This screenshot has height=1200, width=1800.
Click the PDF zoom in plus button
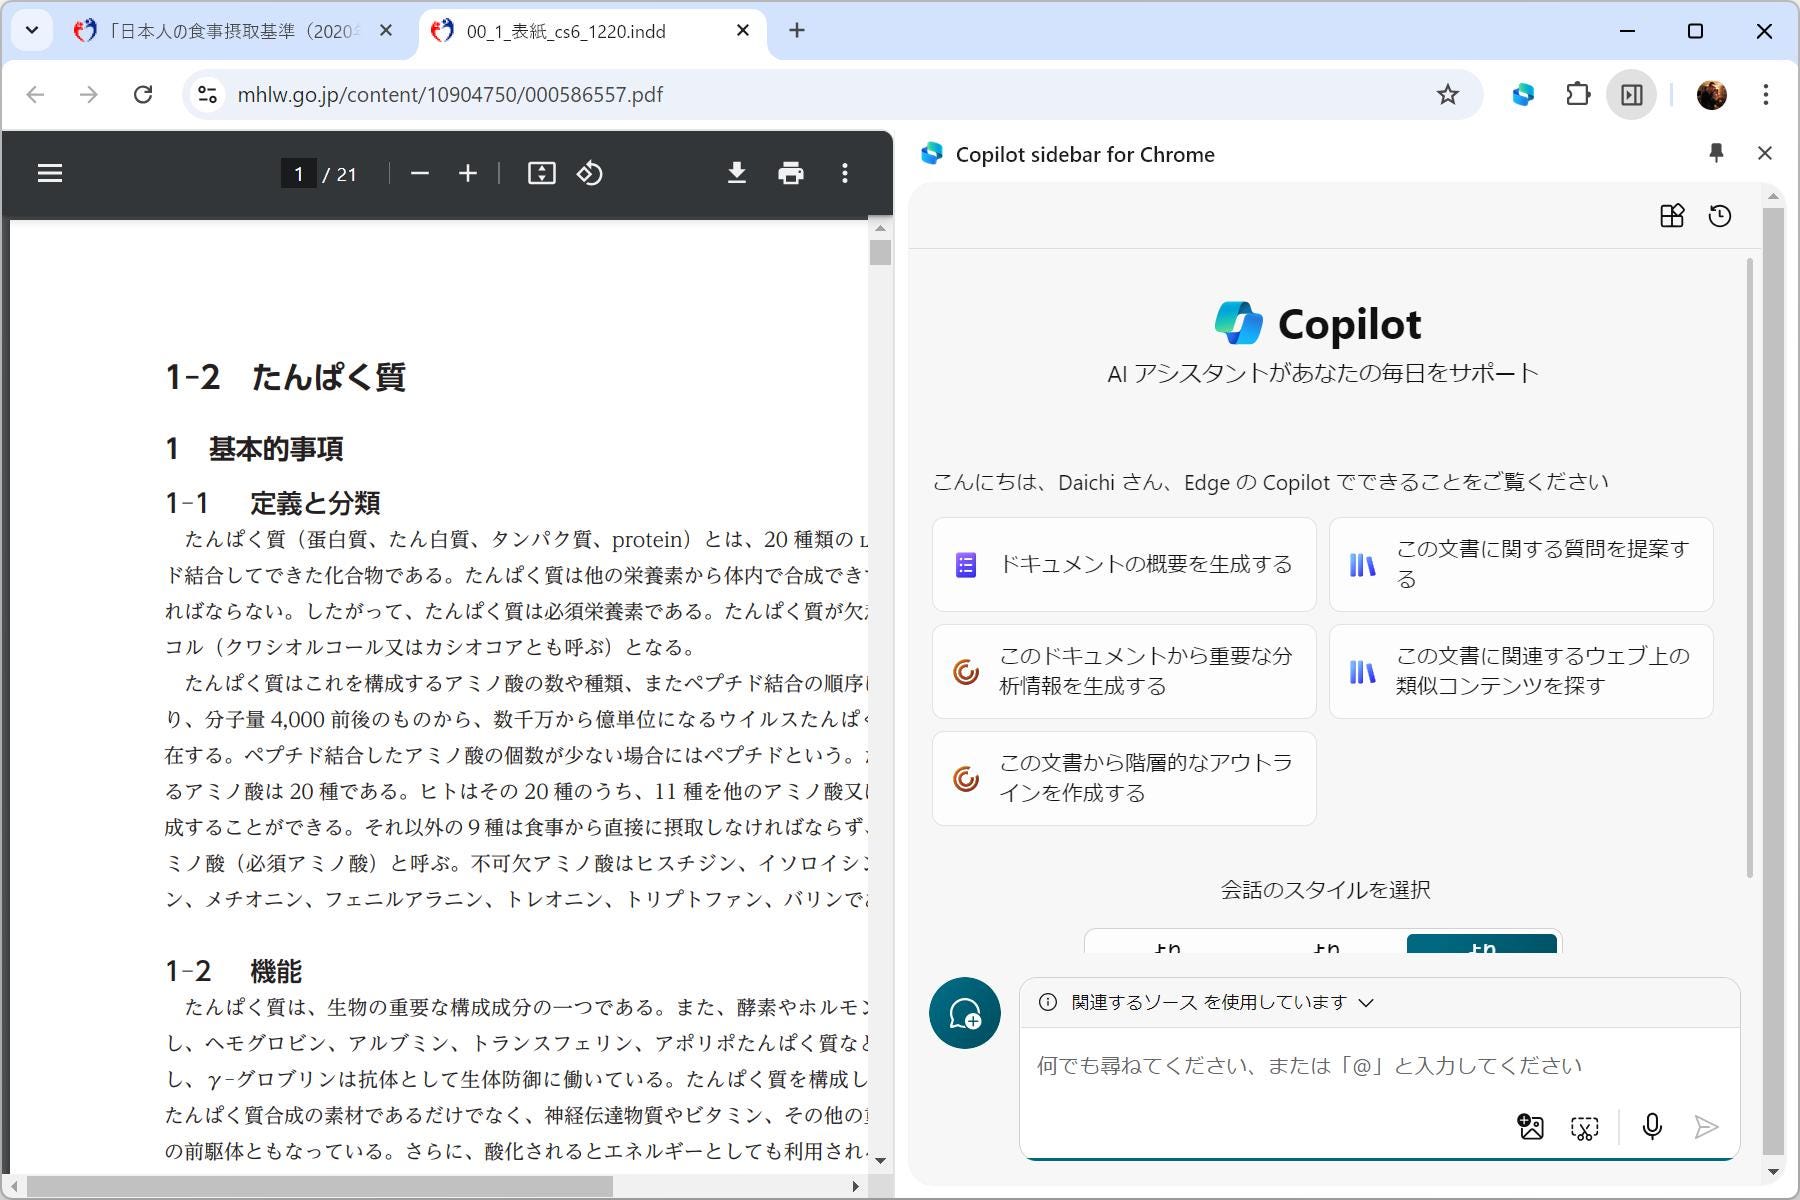click(x=468, y=173)
